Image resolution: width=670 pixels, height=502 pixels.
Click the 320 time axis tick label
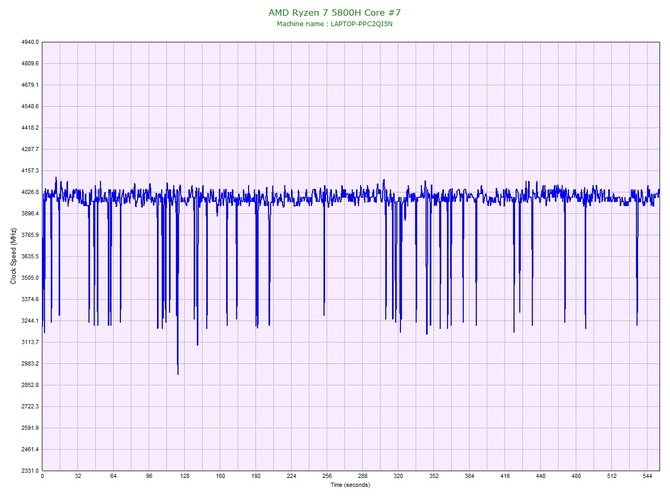(x=398, y=476)
